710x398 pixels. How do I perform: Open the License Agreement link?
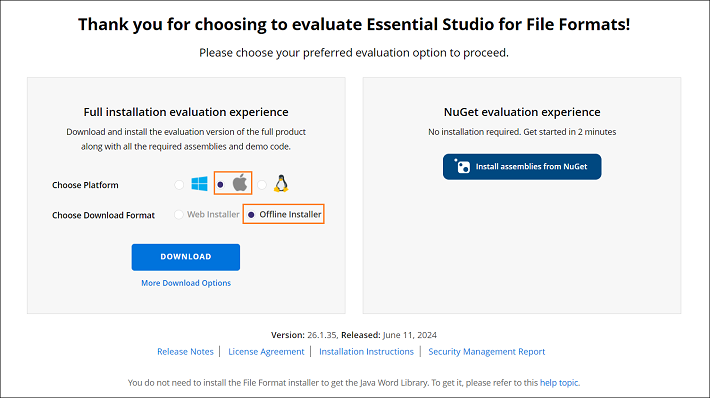(x=266, y=352)
